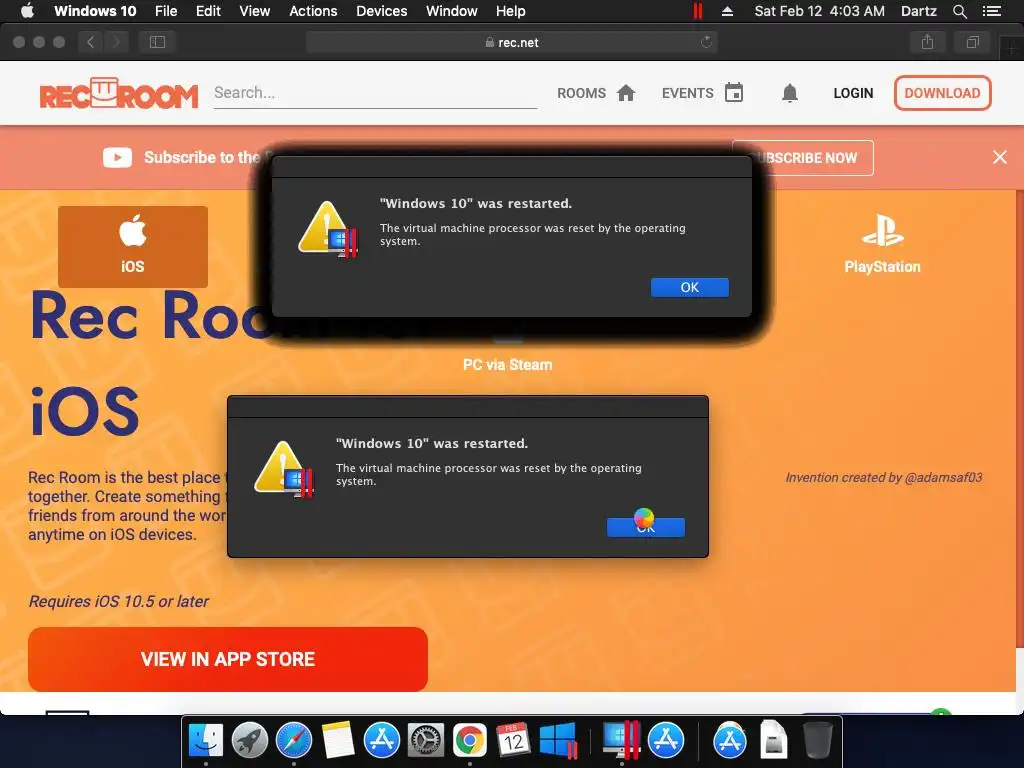Open the Windows 10 app menu
1024x768 pixels.
click(x=95, y=11)
